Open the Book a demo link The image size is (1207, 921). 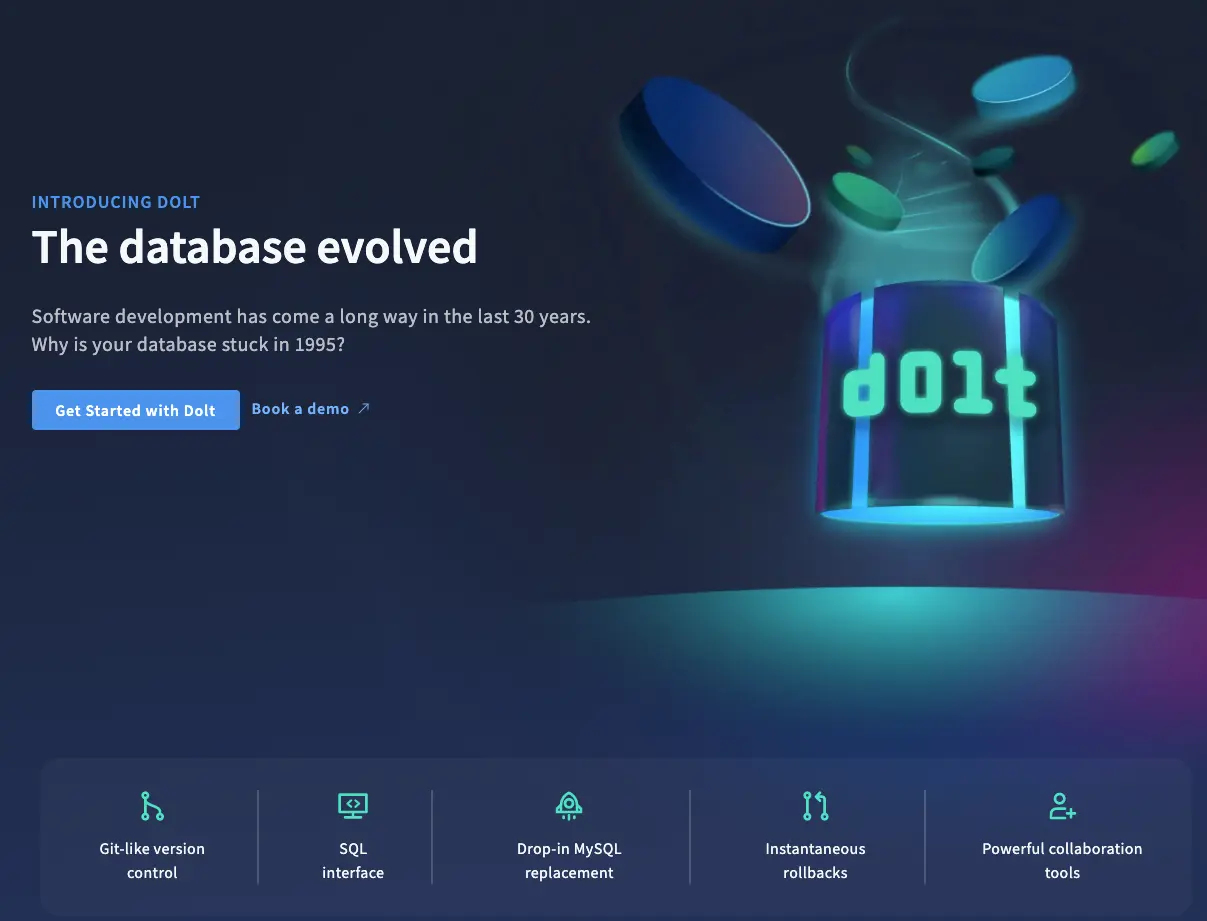coord(300,409)
